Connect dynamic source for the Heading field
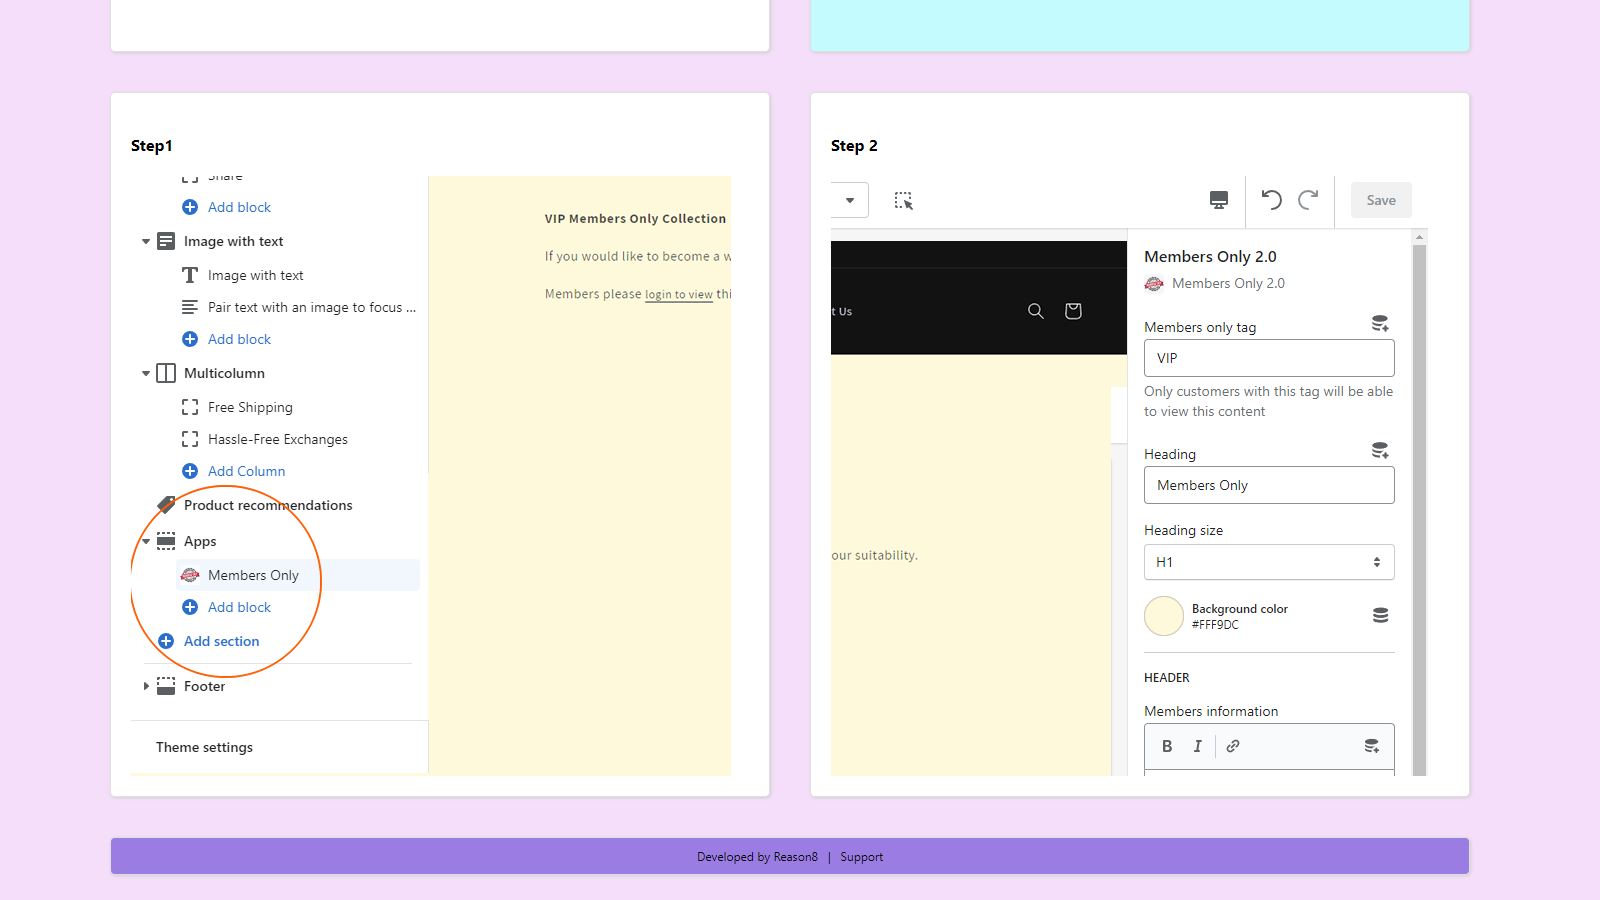 tap(1380, 449)
